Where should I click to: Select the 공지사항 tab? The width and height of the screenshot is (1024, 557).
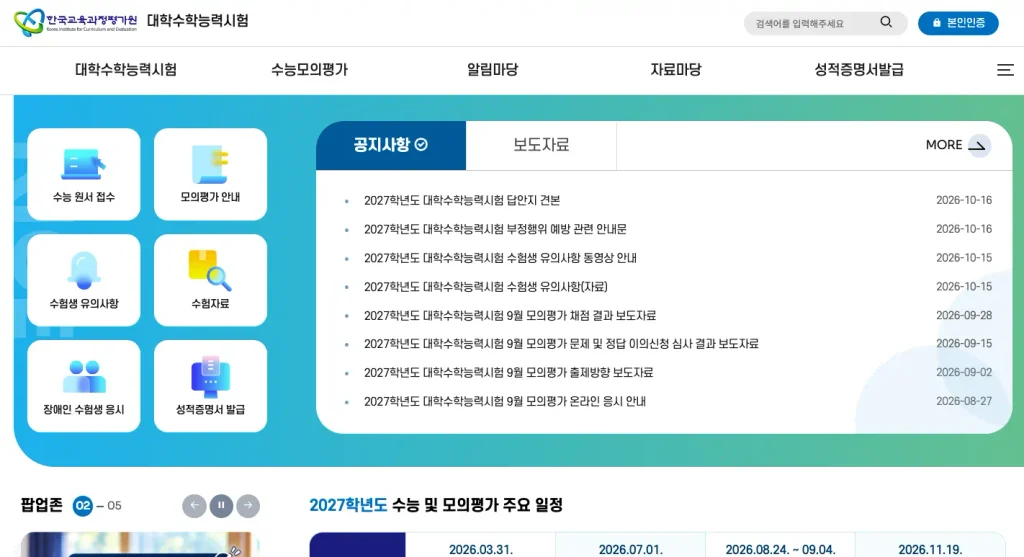tap(391, 145)
